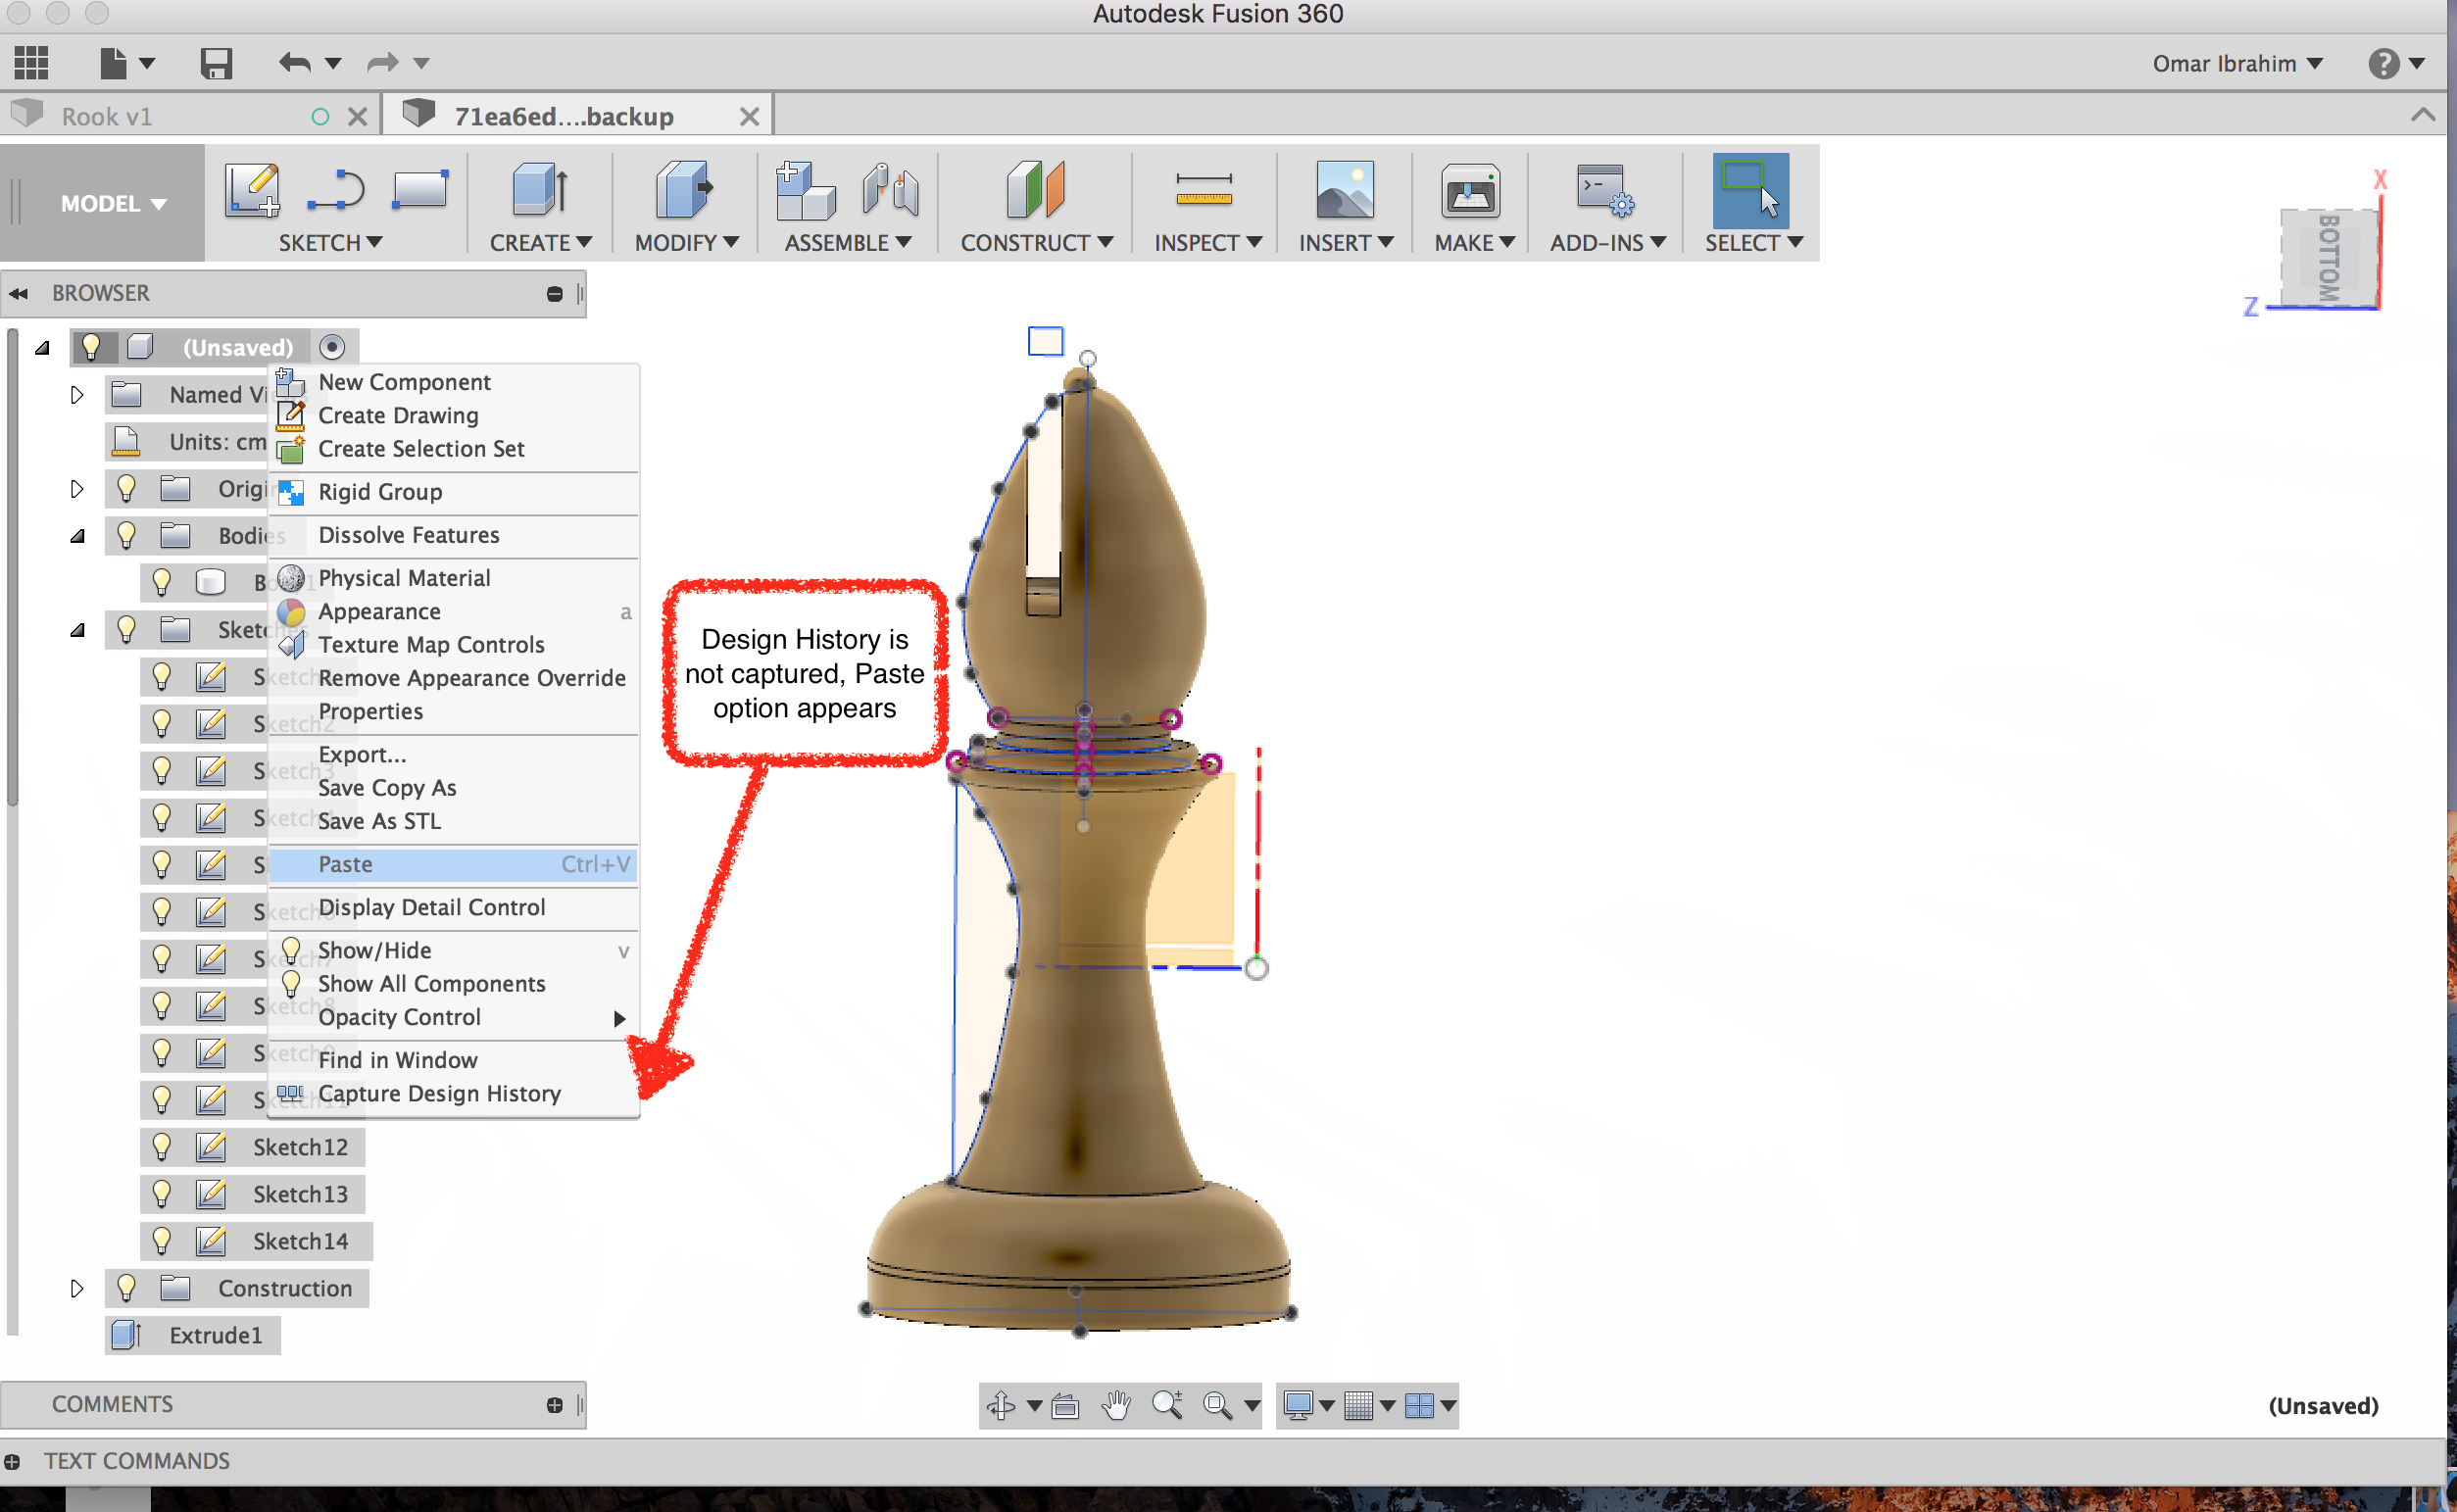Viewport: 2457px width, 1512px height.
Task: Choose Paste from context menu
Action: pos(345,864)
